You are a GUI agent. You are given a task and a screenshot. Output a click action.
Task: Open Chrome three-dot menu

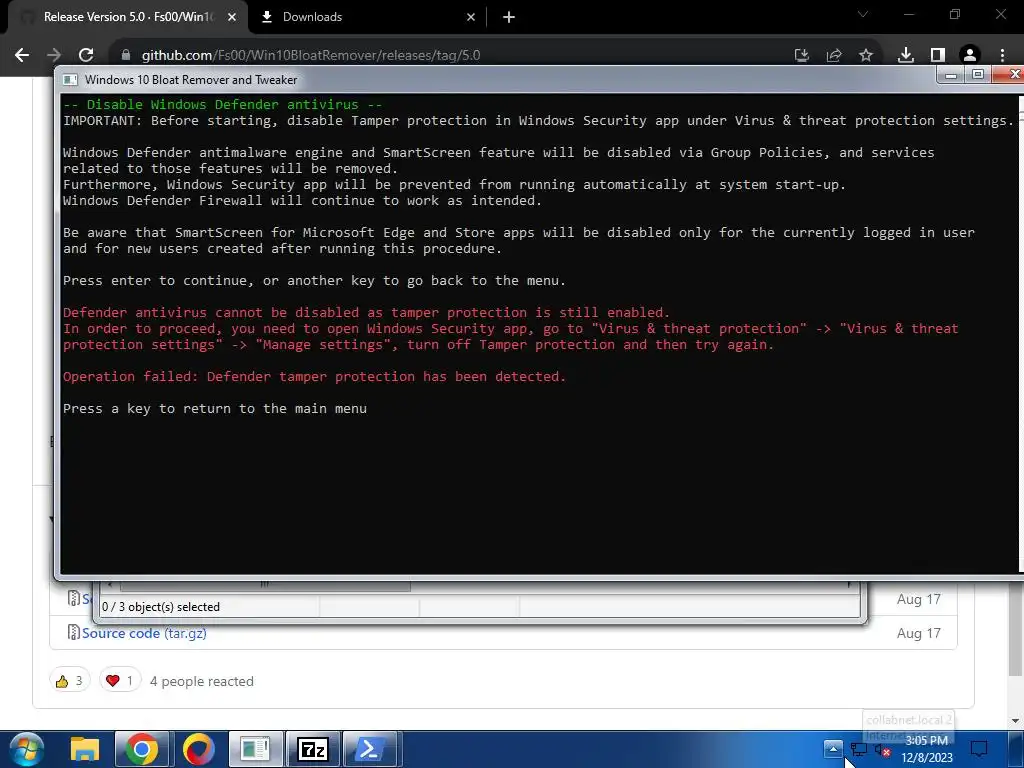click(x=1002, y=55)
